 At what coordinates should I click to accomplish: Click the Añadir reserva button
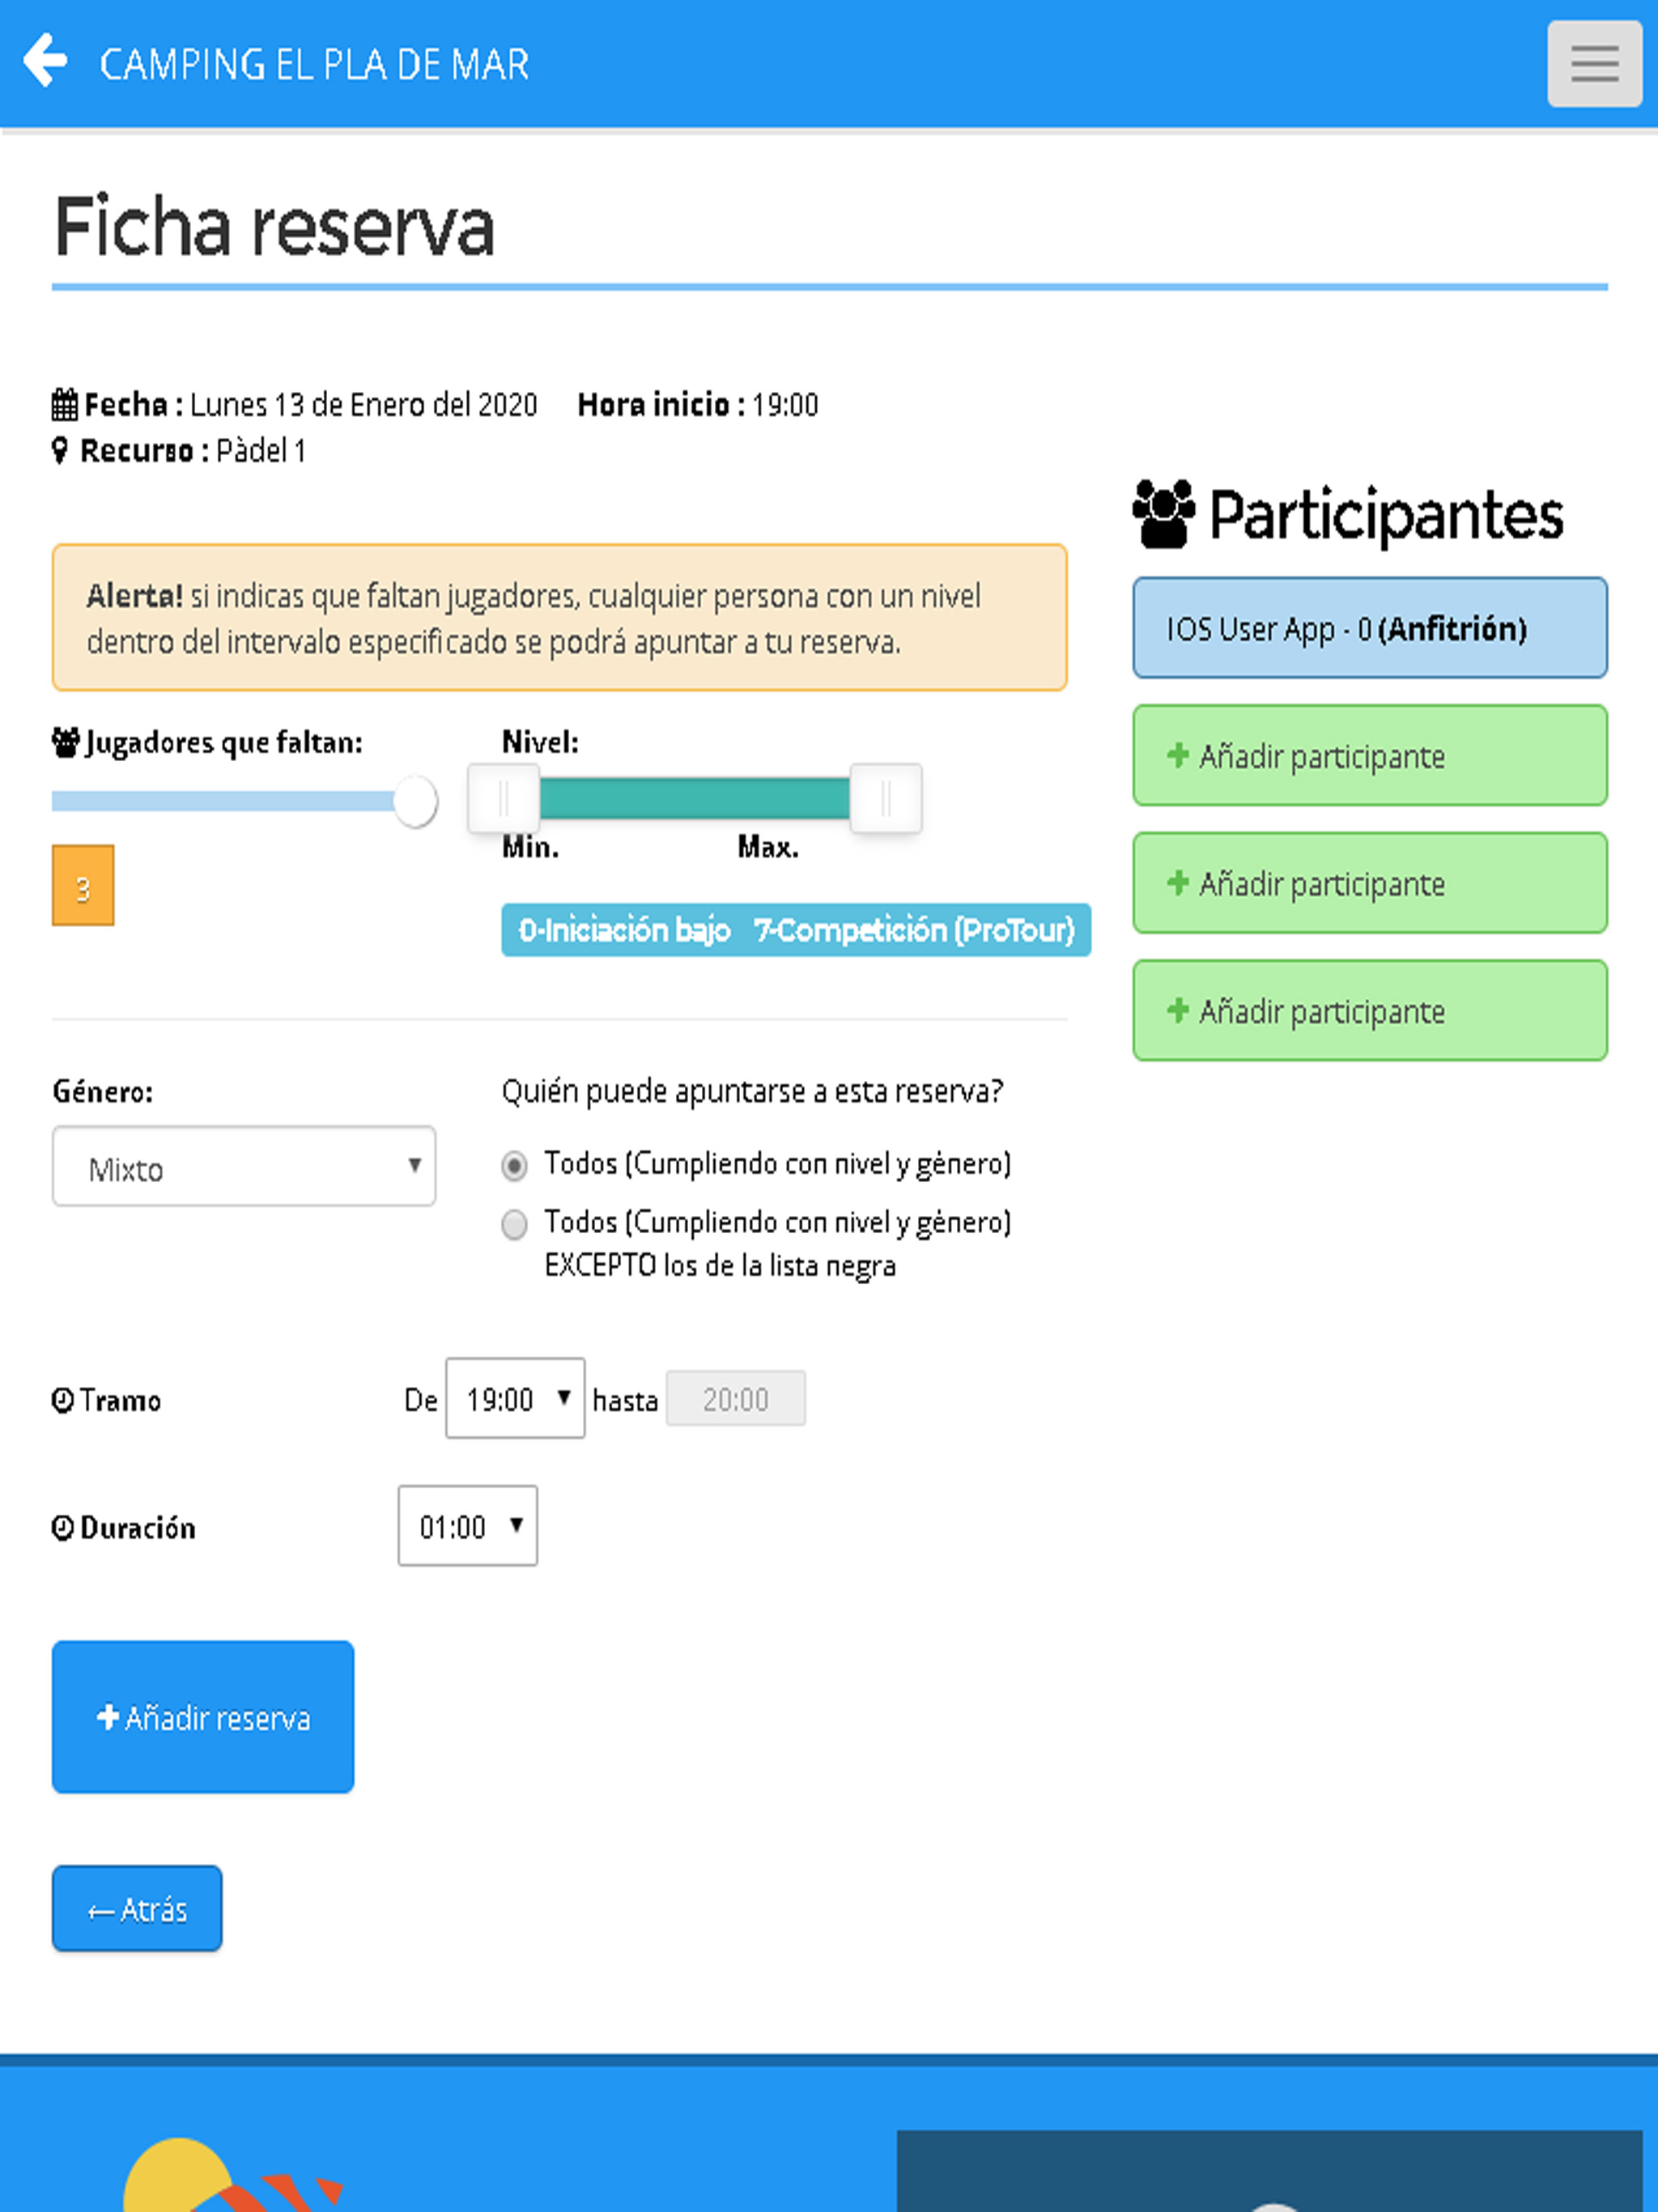pos(203,1717)
